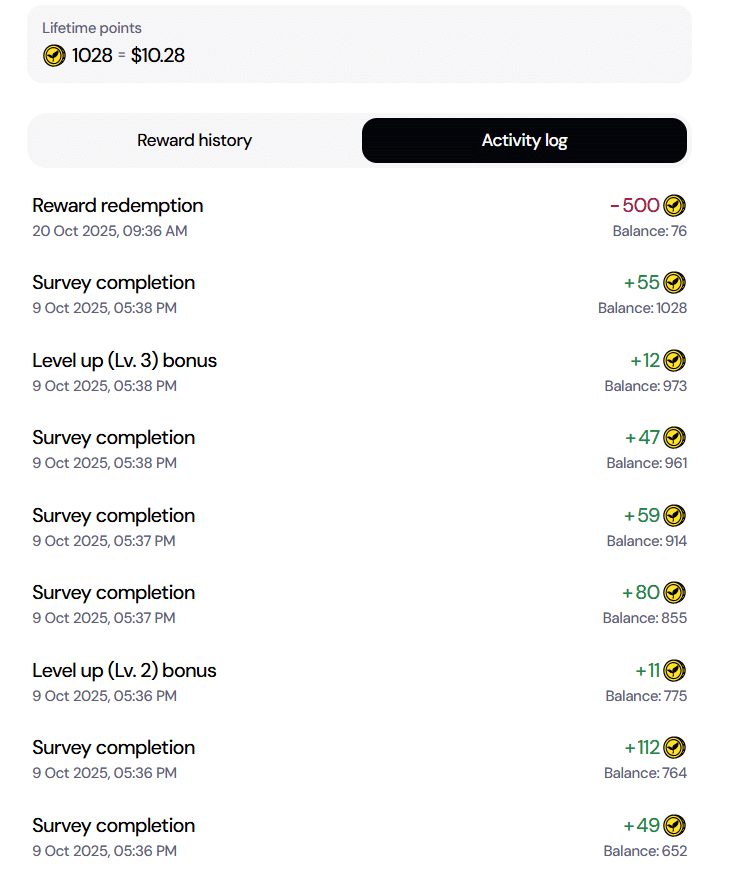Click the Balance: 76 text
Image resolution: width=747 pixels, height=876 pixels.
(x=649, y=231)
